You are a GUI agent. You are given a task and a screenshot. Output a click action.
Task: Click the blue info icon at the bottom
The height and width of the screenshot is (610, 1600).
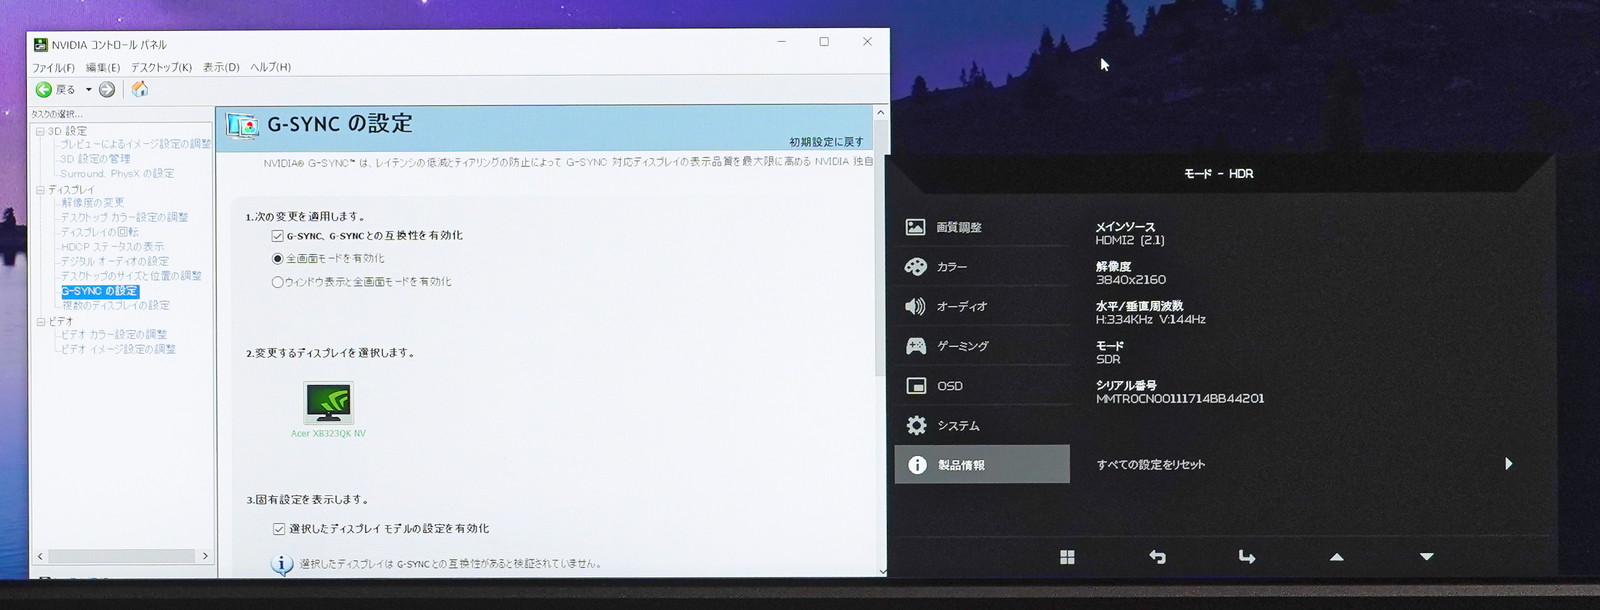click(x=282, y=565)
